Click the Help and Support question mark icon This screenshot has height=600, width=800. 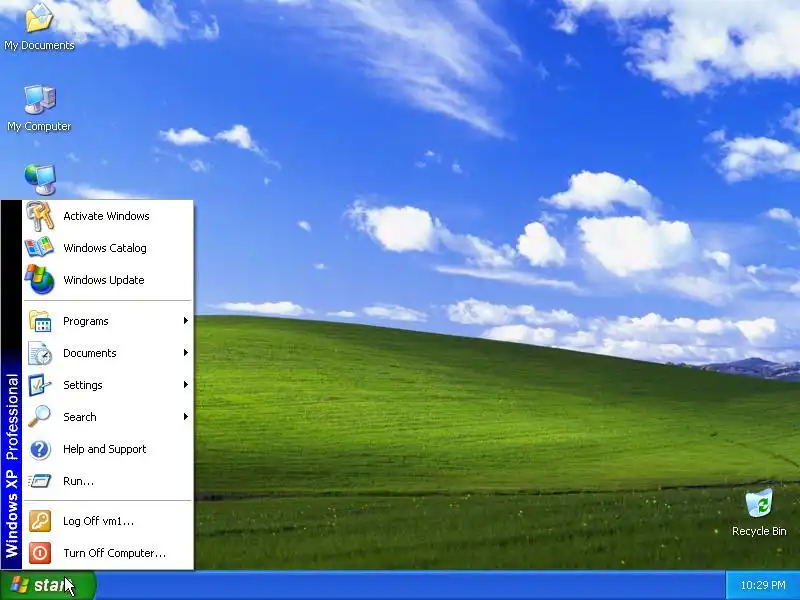(x=40, y=449)
